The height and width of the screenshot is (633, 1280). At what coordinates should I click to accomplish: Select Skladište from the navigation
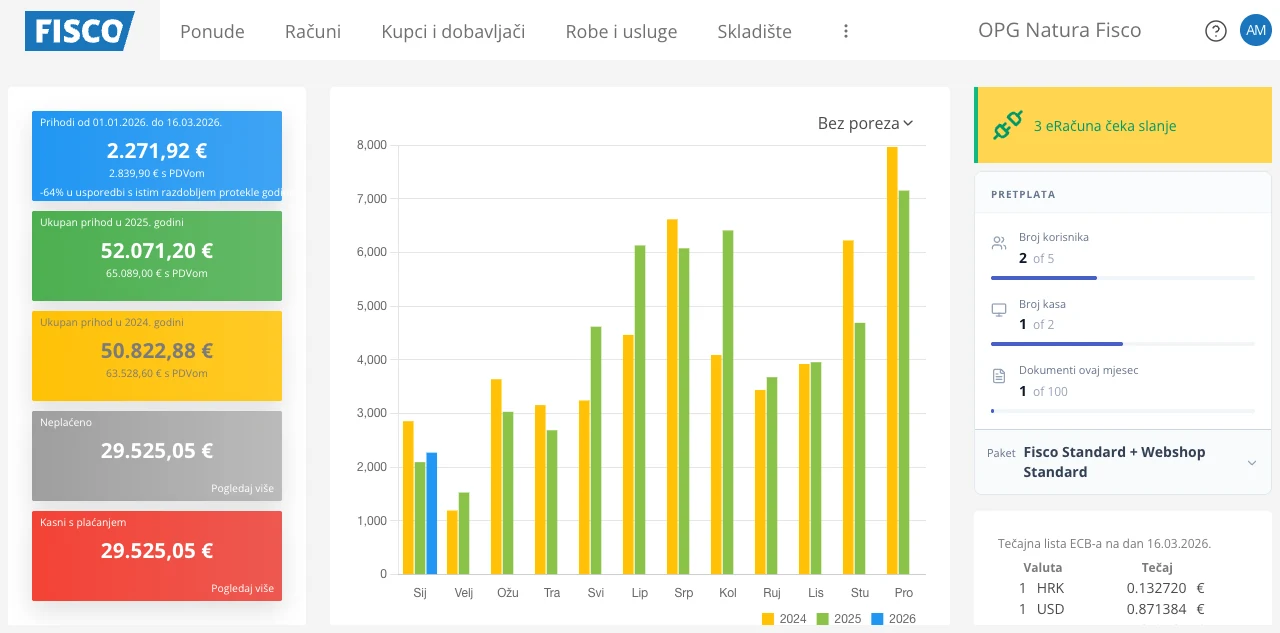(x=754, y=31)
